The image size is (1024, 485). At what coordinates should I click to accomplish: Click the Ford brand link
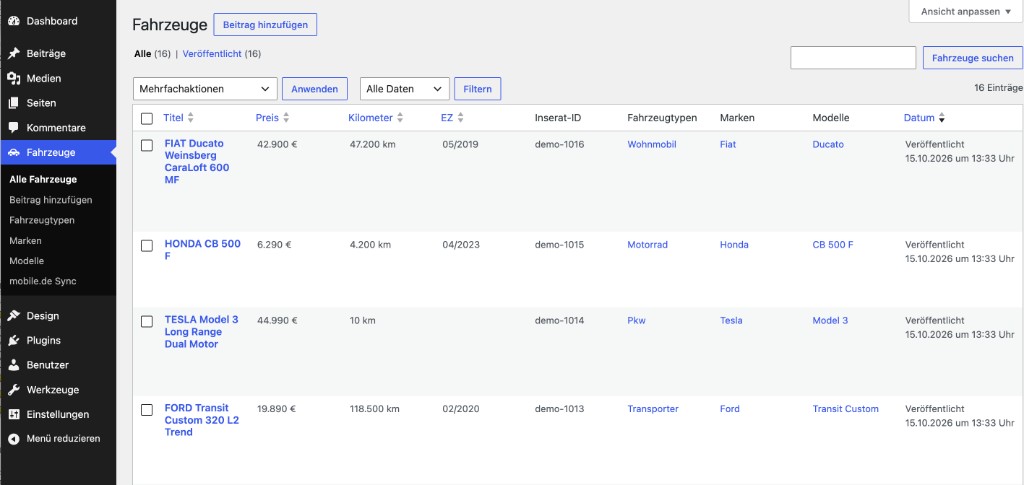point(729,409)
